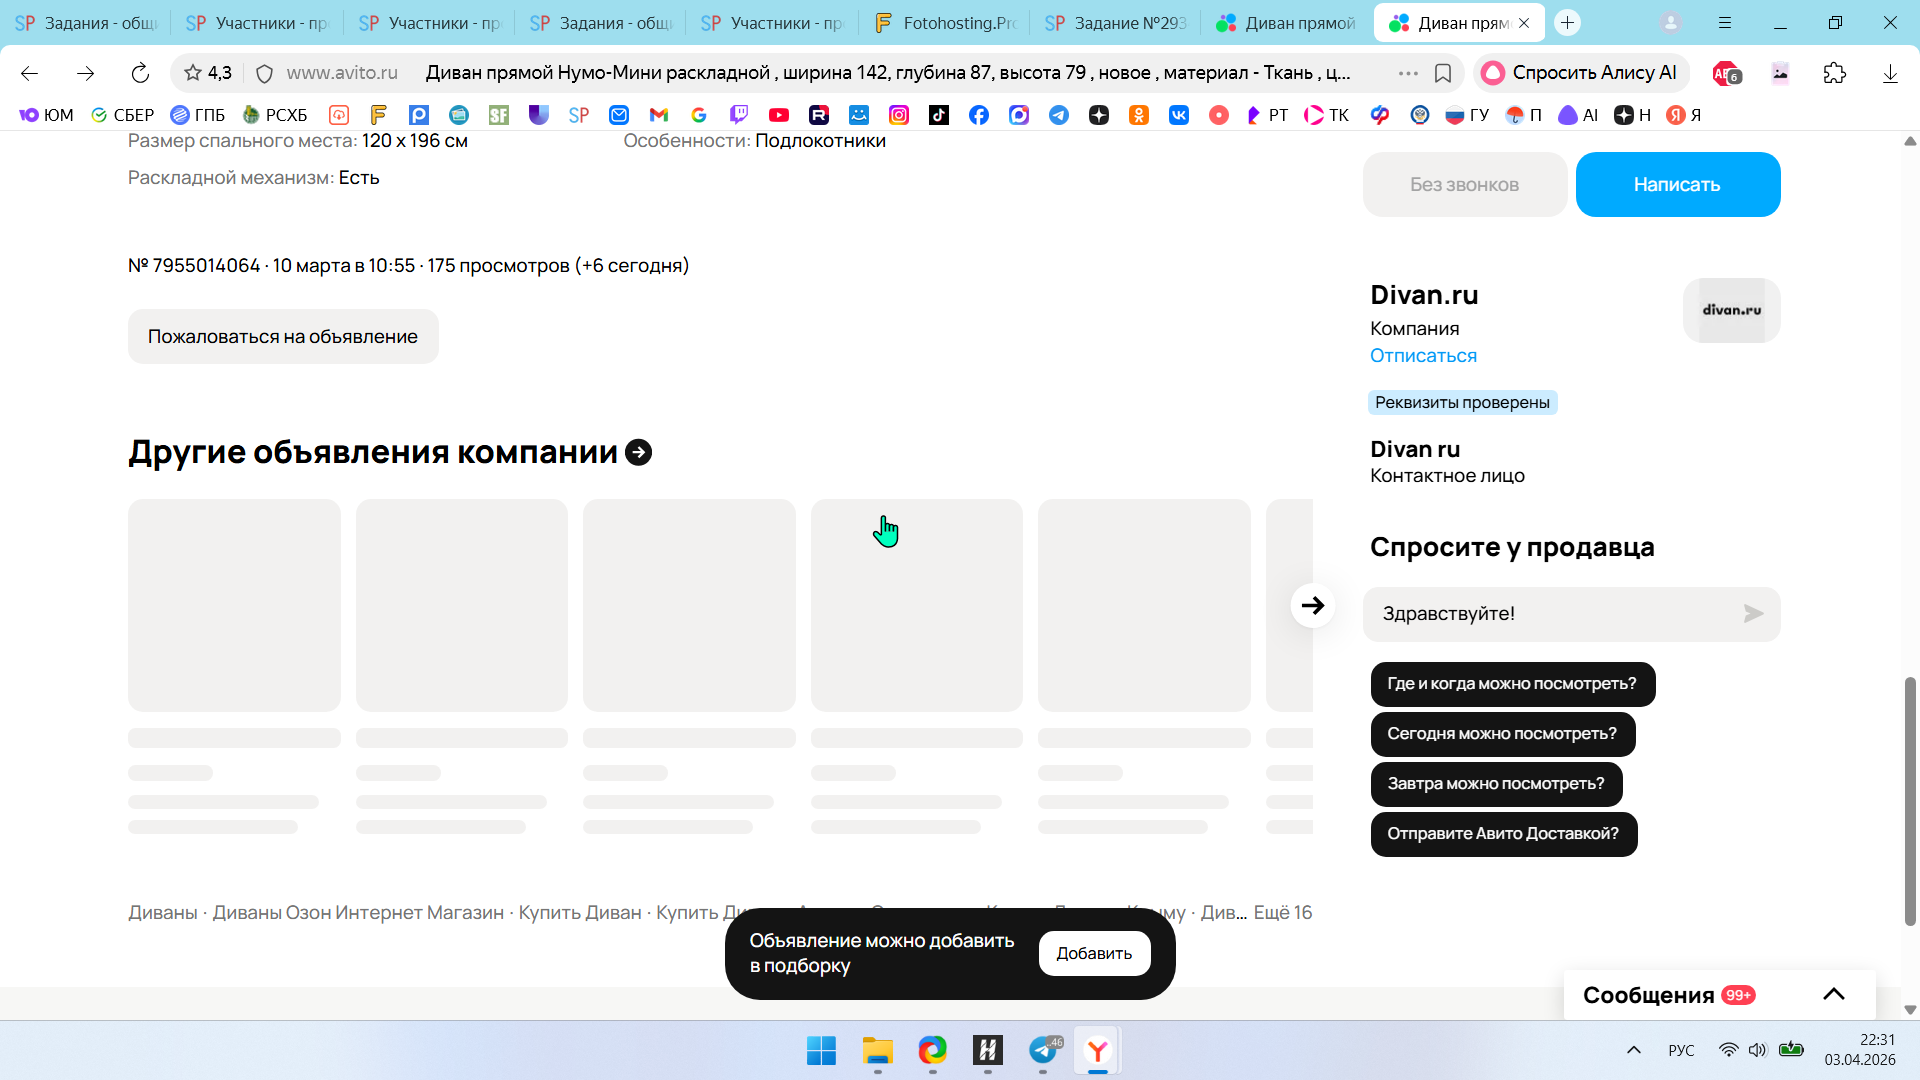The image size is (1920, 1080).
Task: Switch to the Fotohosting.Pro tab
Action: (945, 22)
